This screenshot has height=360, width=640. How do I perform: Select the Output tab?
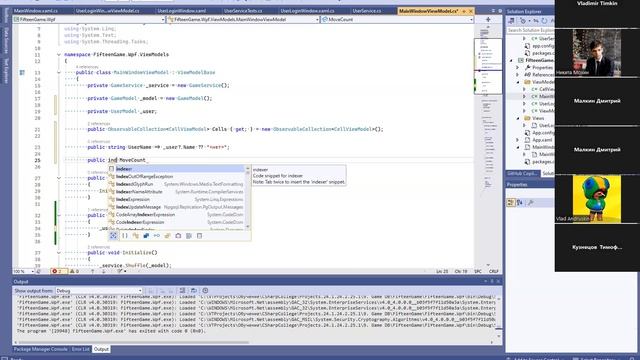101,349
